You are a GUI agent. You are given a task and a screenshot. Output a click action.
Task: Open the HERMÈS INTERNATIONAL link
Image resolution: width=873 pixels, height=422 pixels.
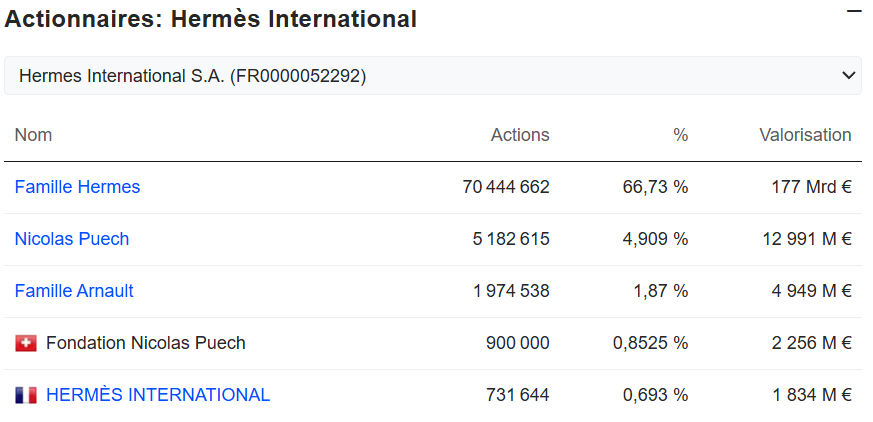coord(158,395)
